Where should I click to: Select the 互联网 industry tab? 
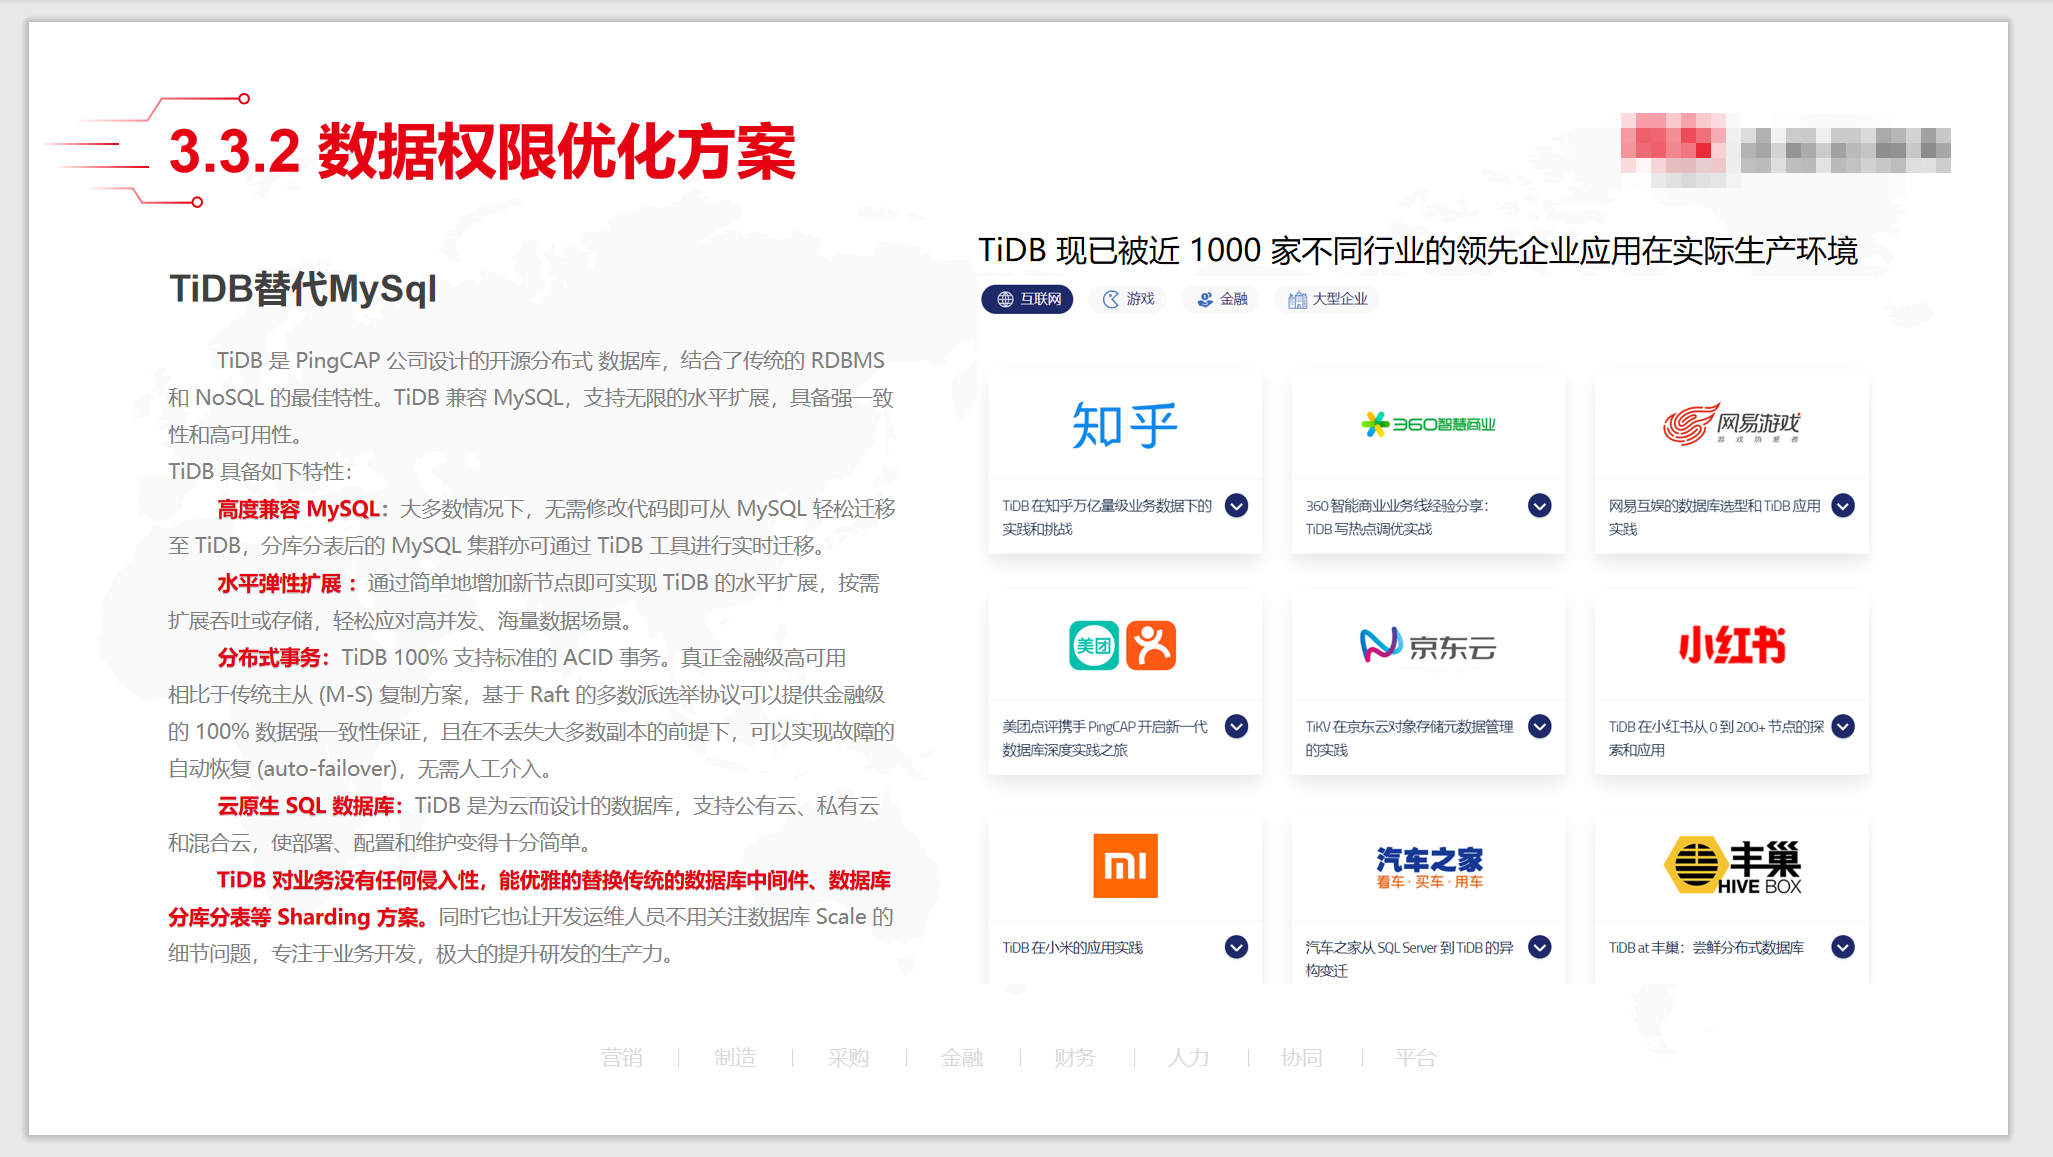[1027, 299]
